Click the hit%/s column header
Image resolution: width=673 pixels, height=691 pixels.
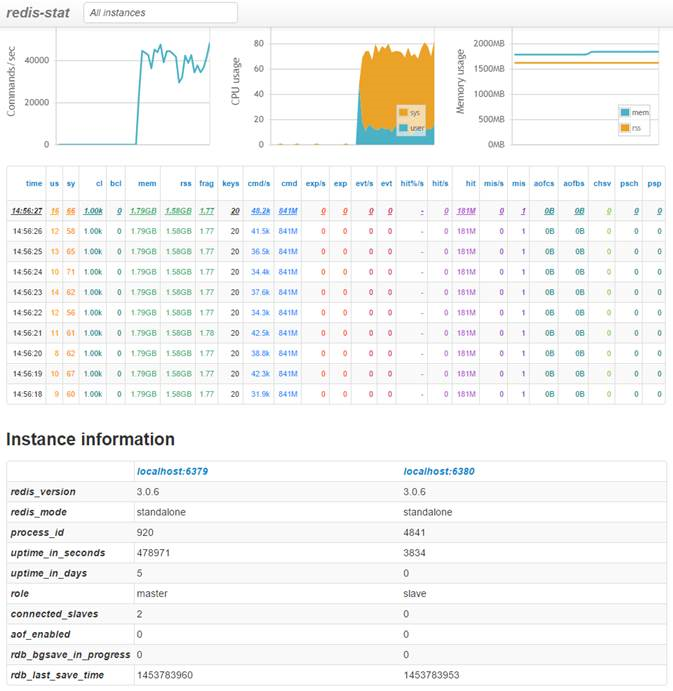412,183
